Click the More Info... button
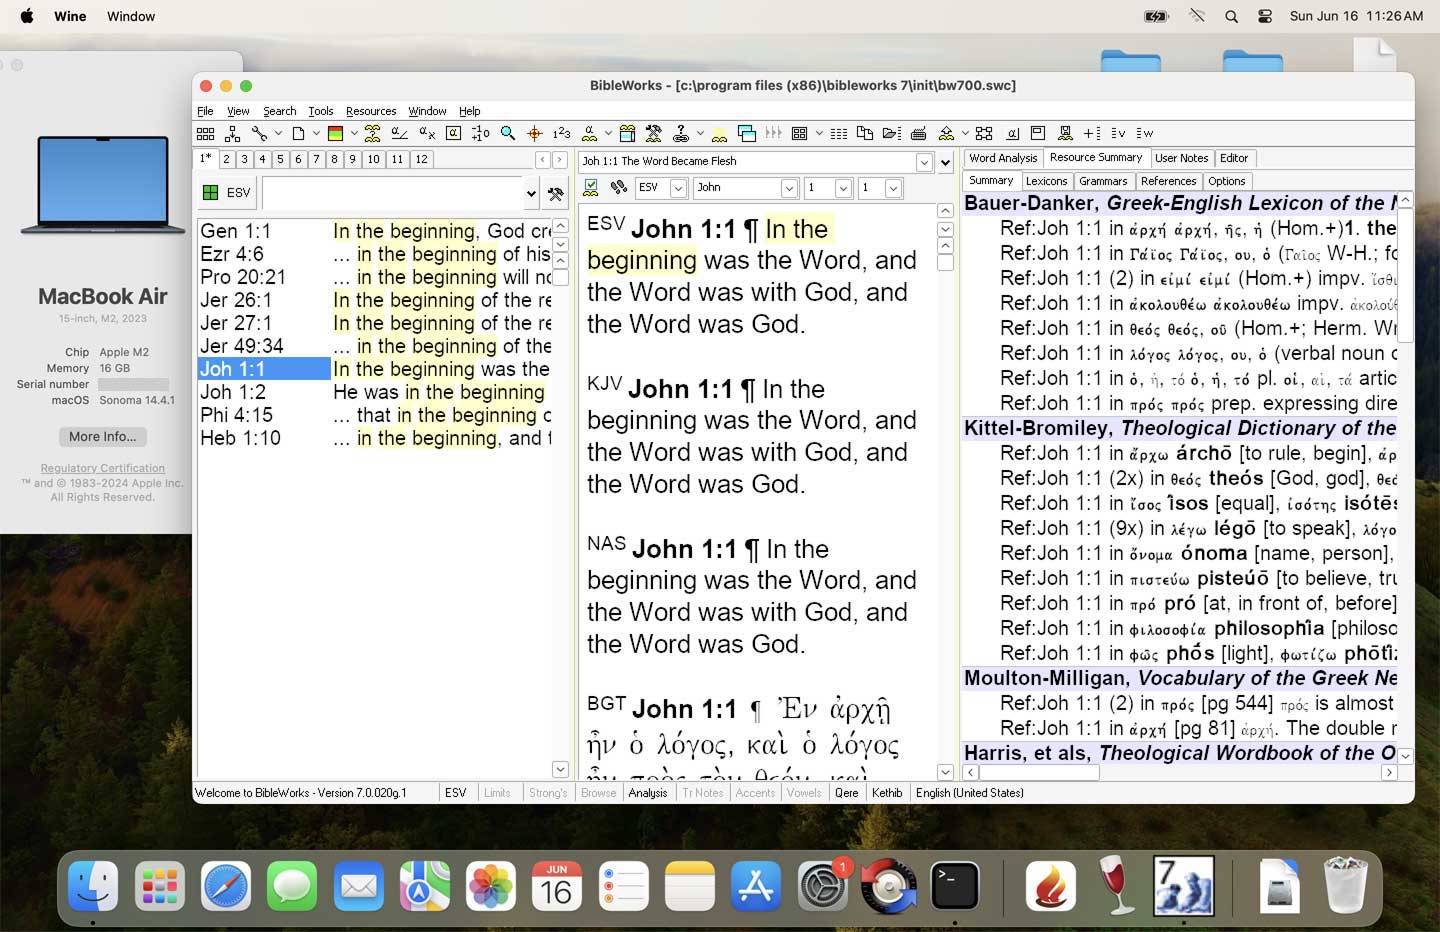The image size is (1440, 932). pos(102,437)
